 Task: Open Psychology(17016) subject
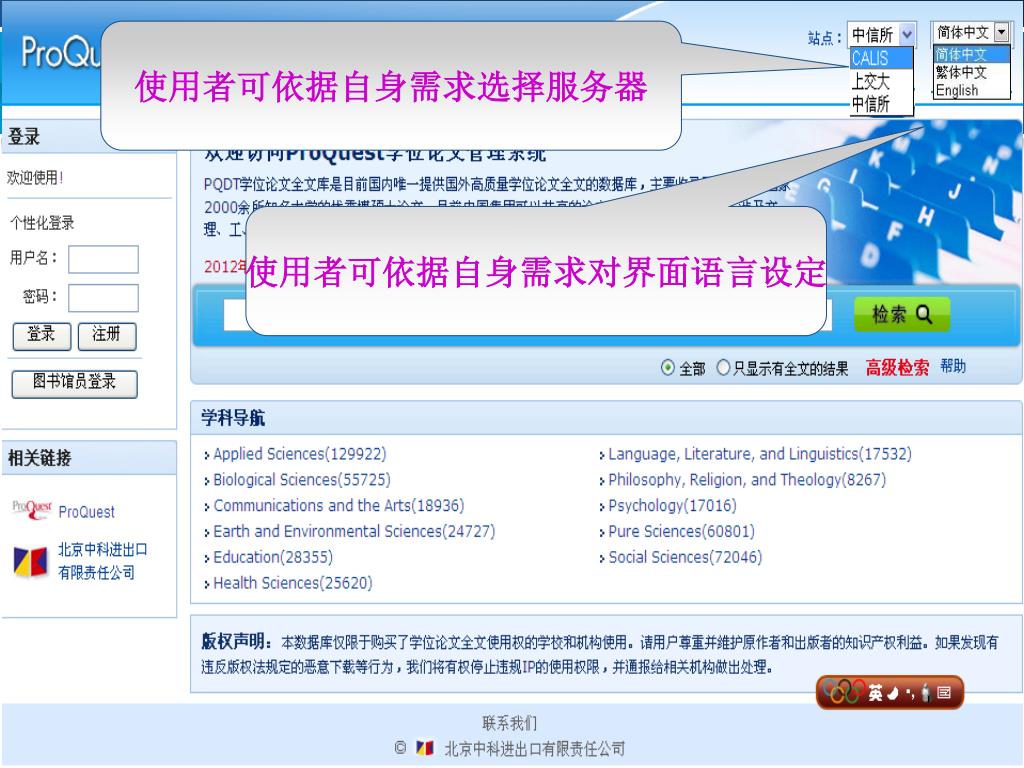(672, 505)
